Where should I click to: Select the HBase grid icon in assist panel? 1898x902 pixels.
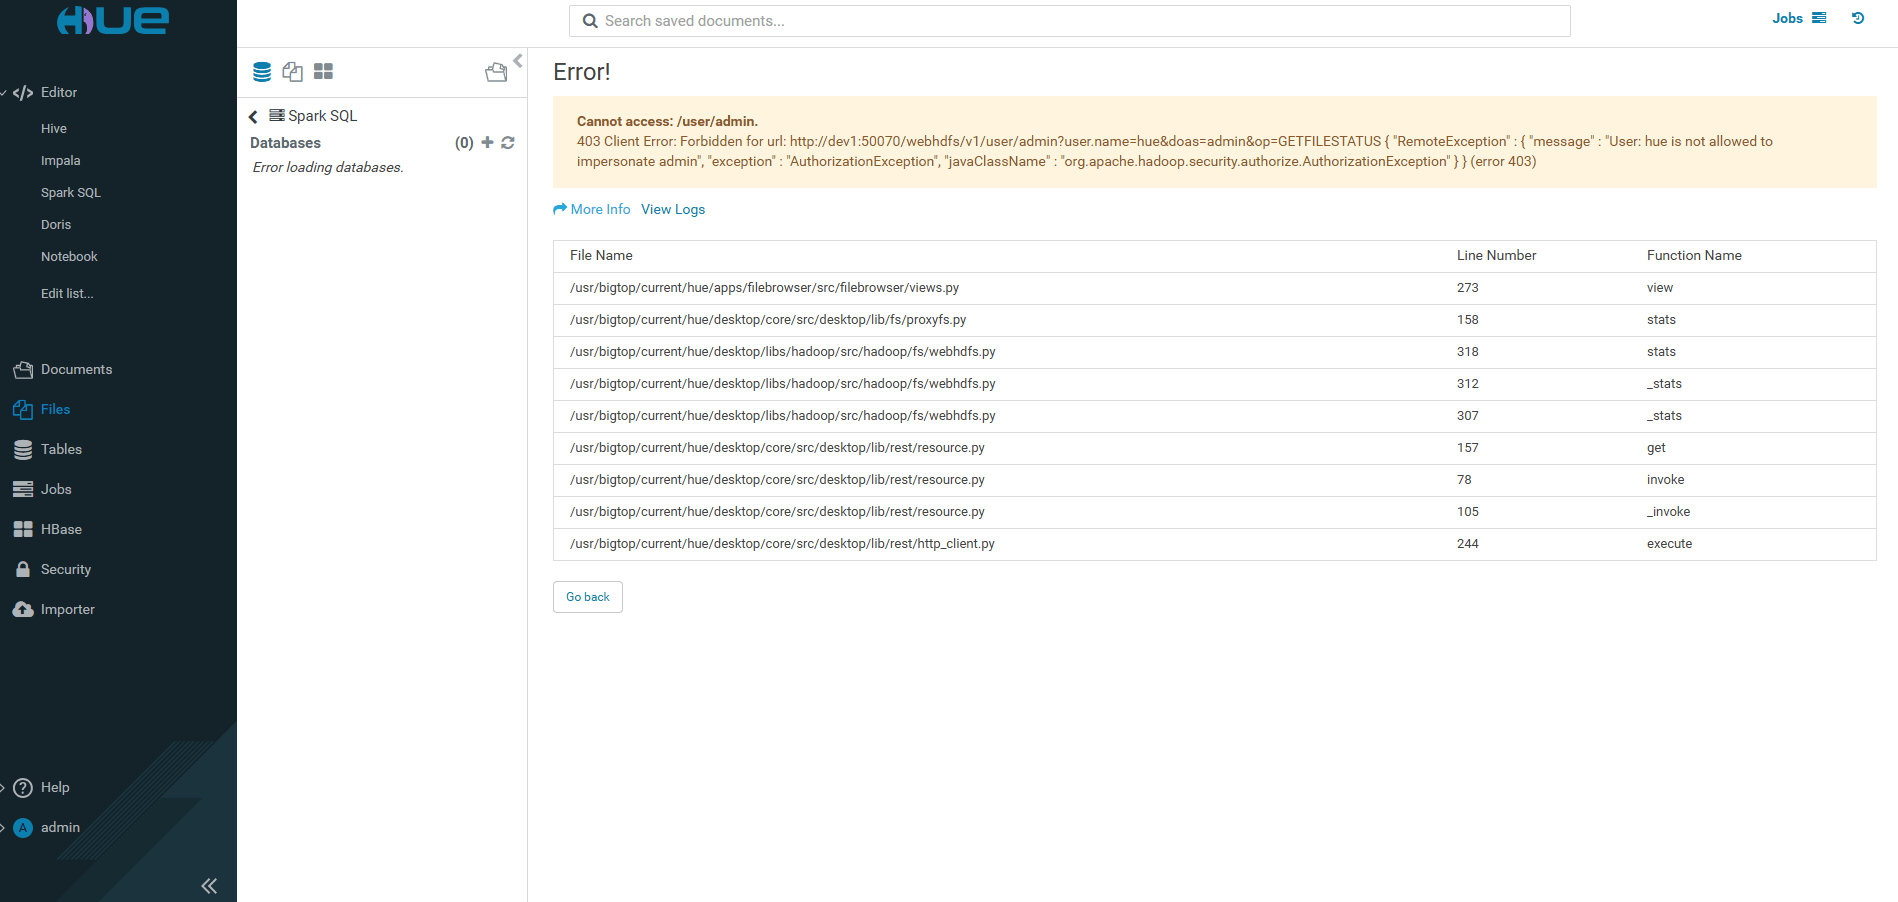(323, 72)
